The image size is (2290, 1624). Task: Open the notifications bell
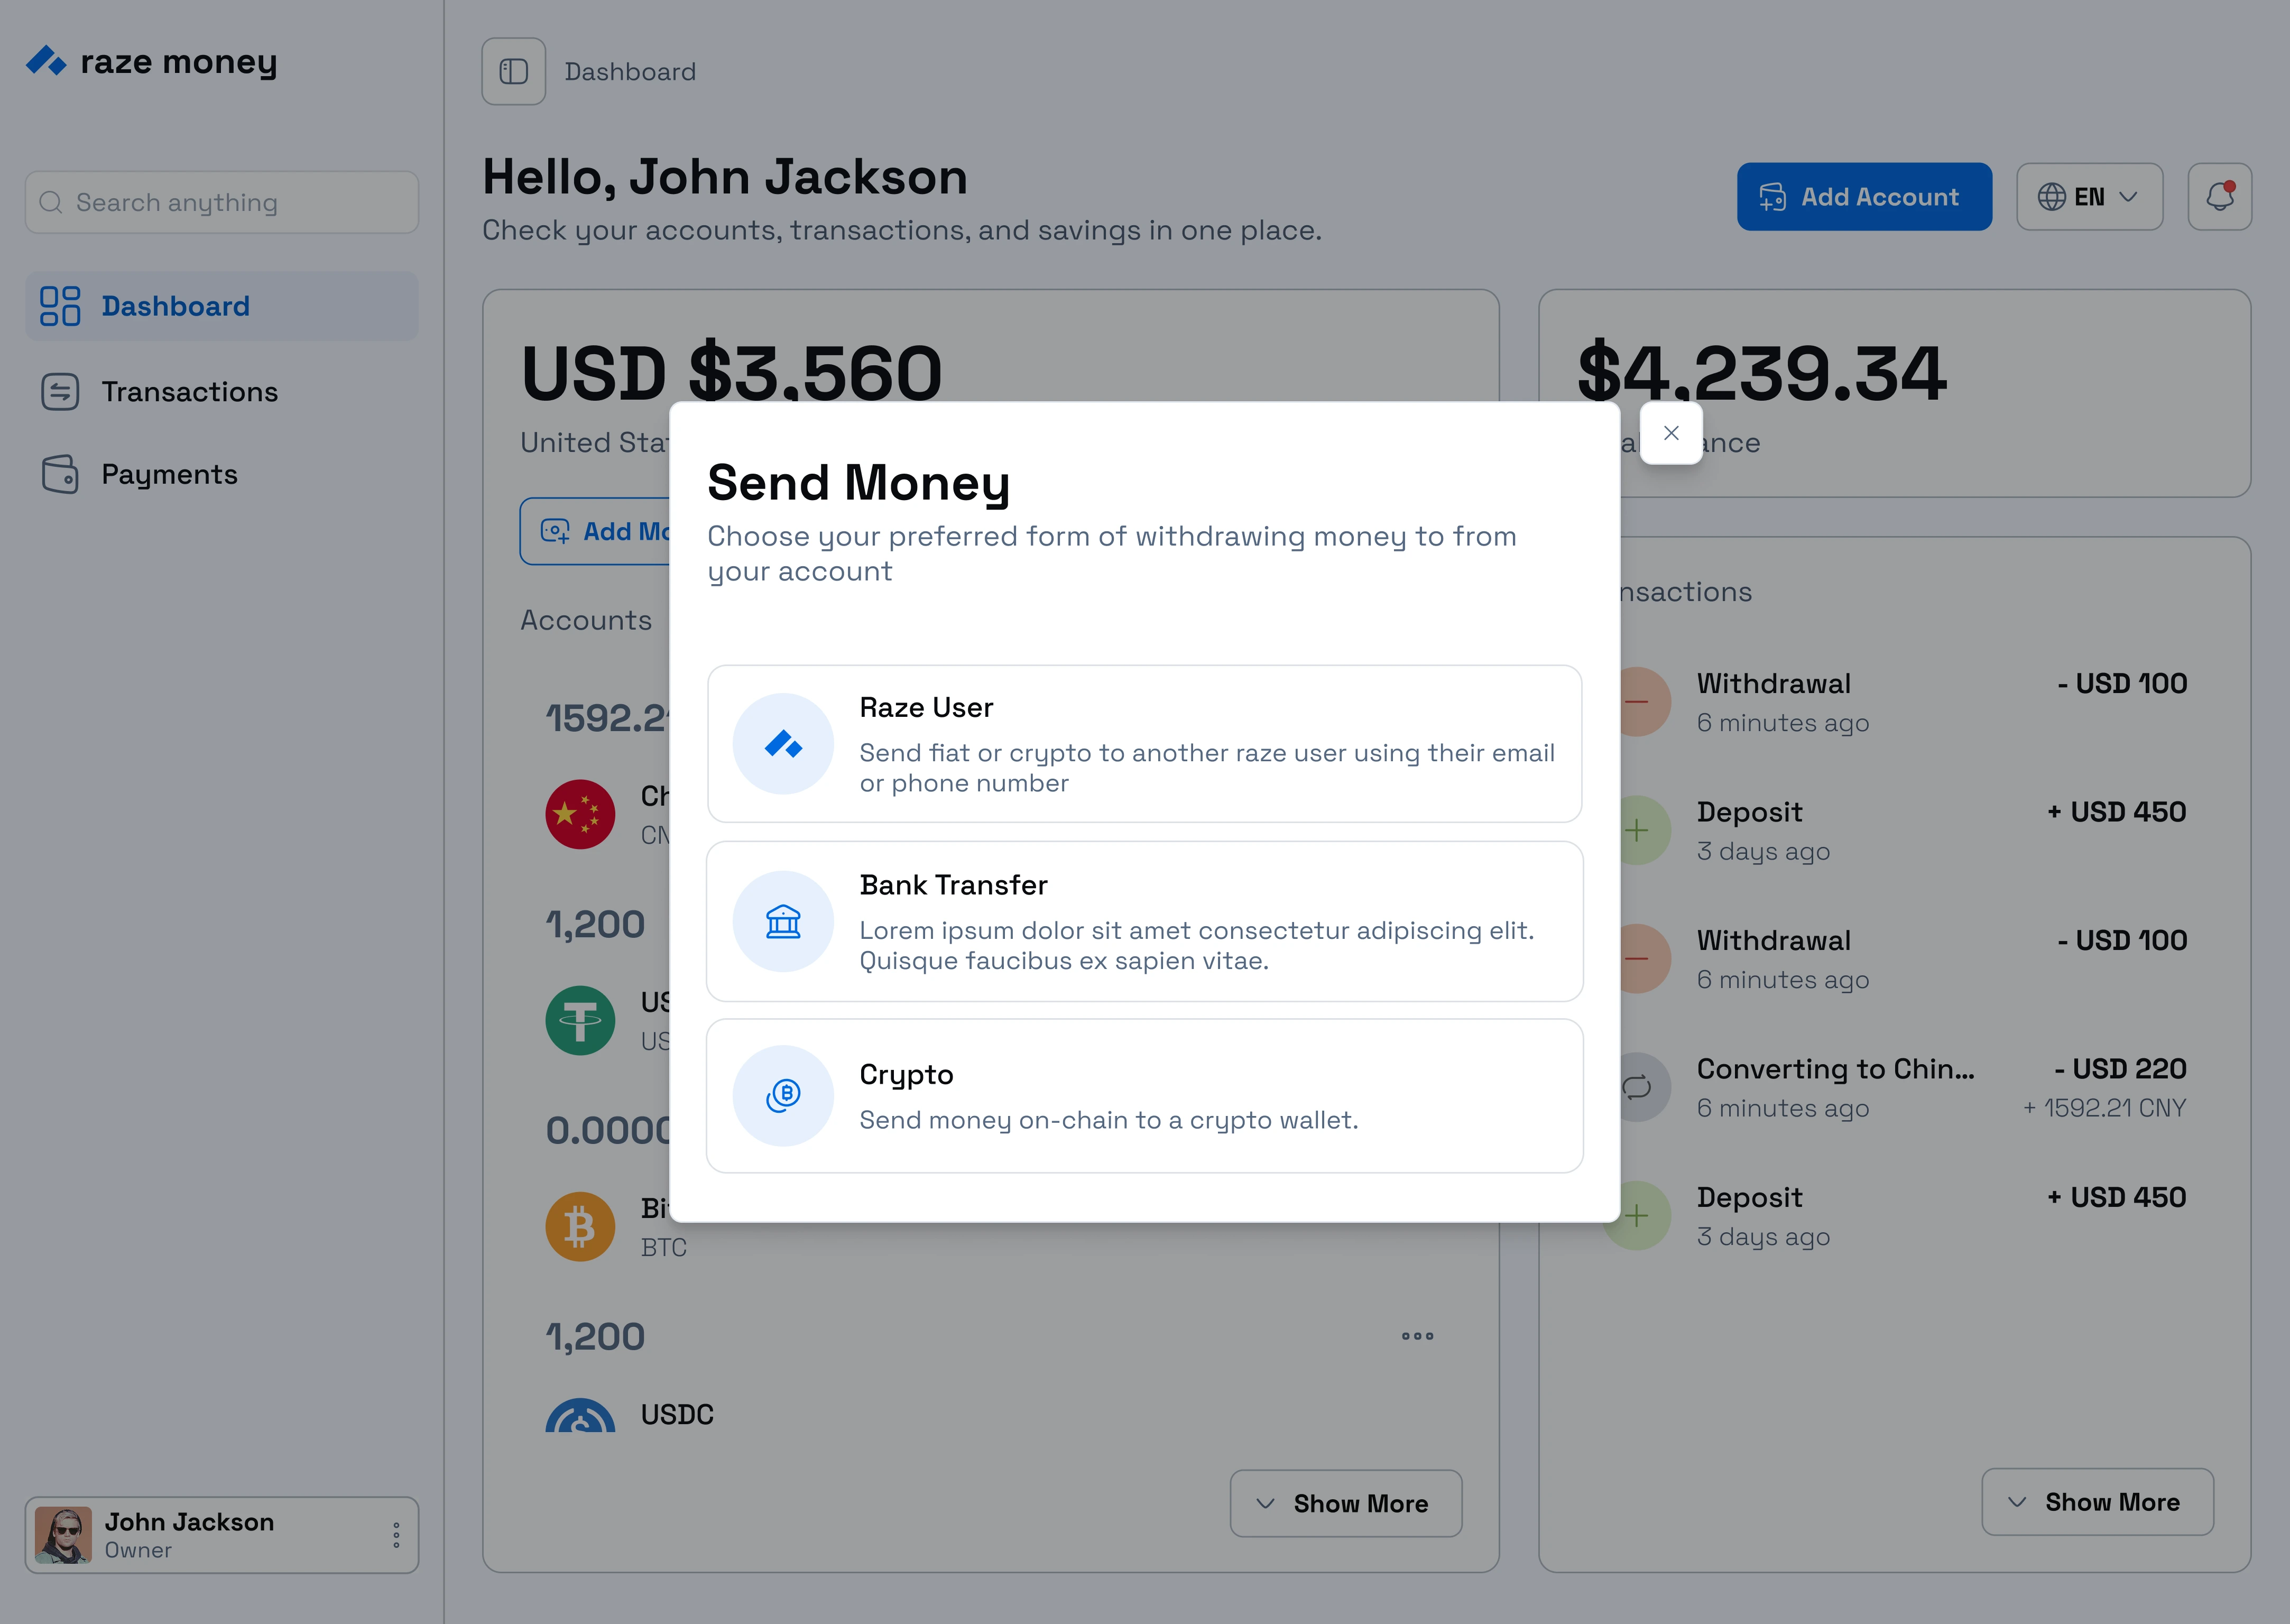pyautogui.click(x=2219, y=197)
